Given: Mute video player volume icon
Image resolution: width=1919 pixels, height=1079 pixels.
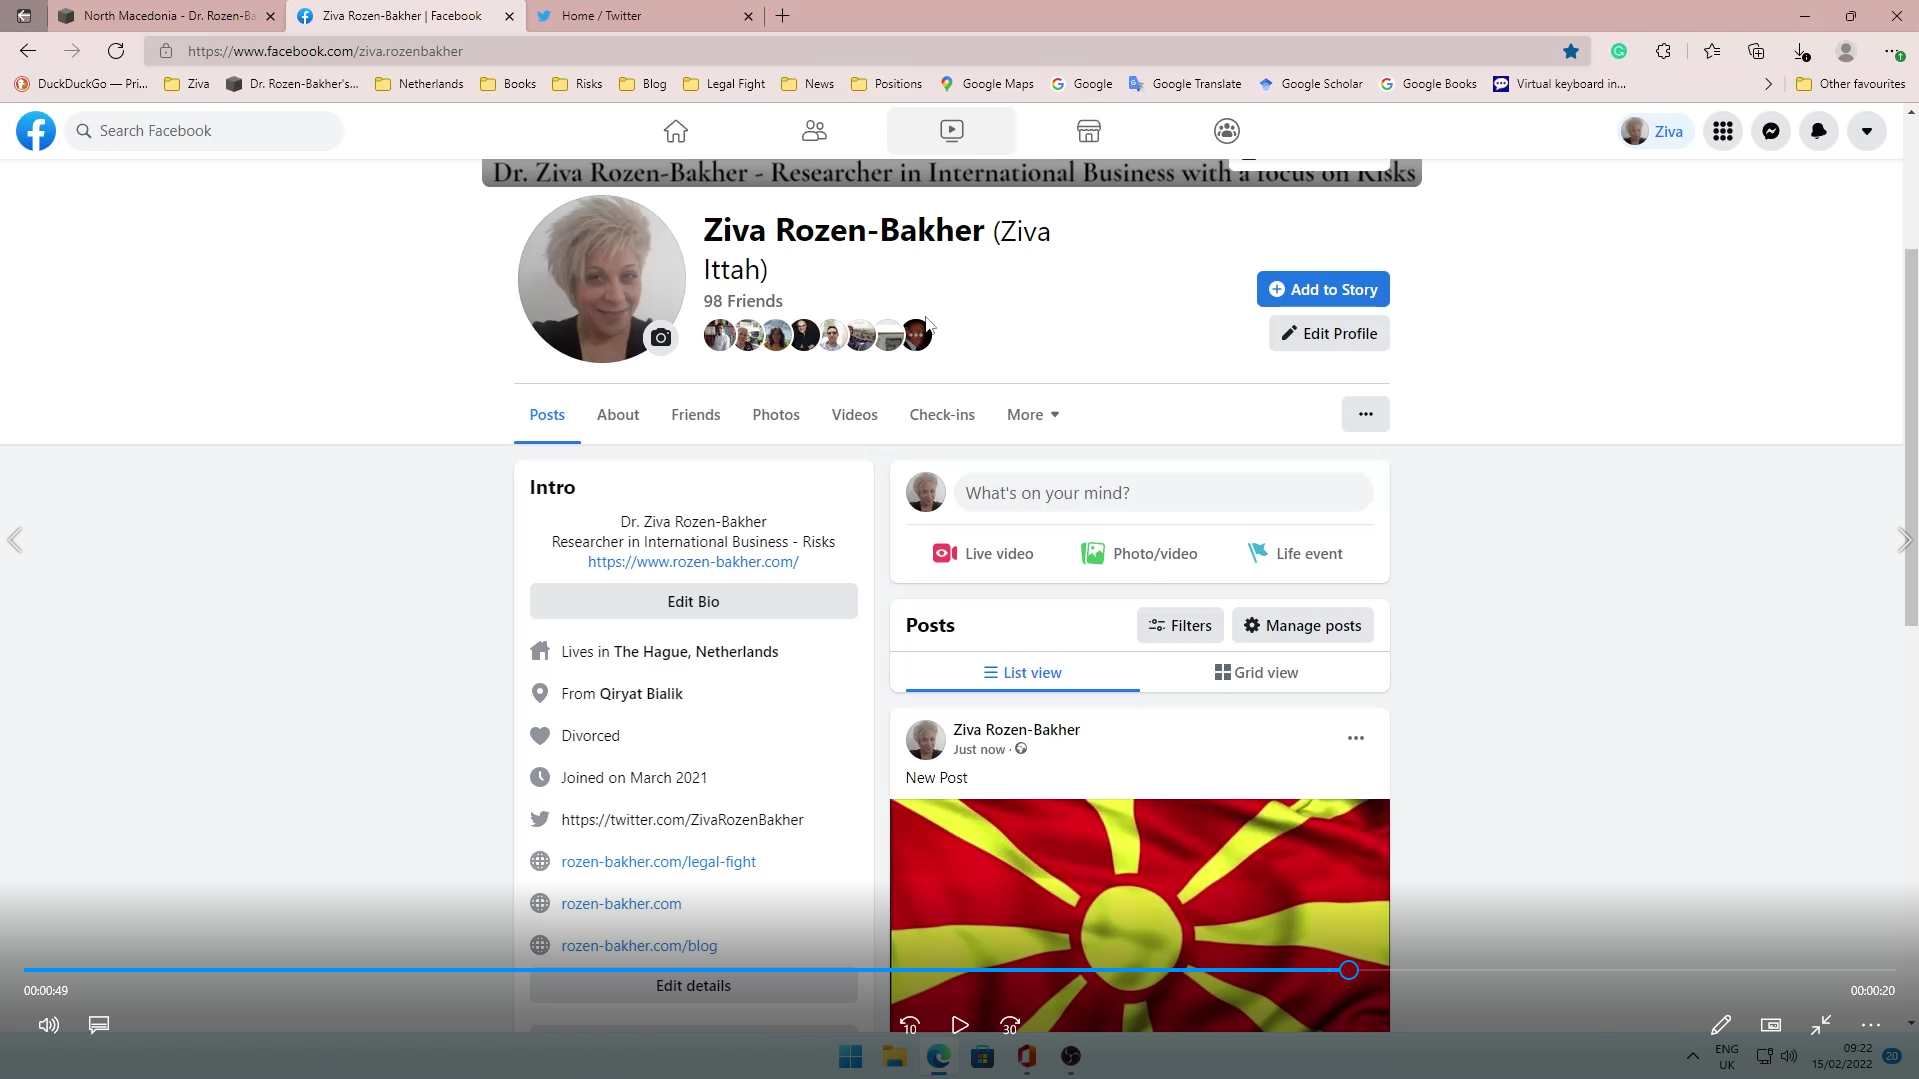Looking at the screenshot, I should click(x=49, y=1025).
